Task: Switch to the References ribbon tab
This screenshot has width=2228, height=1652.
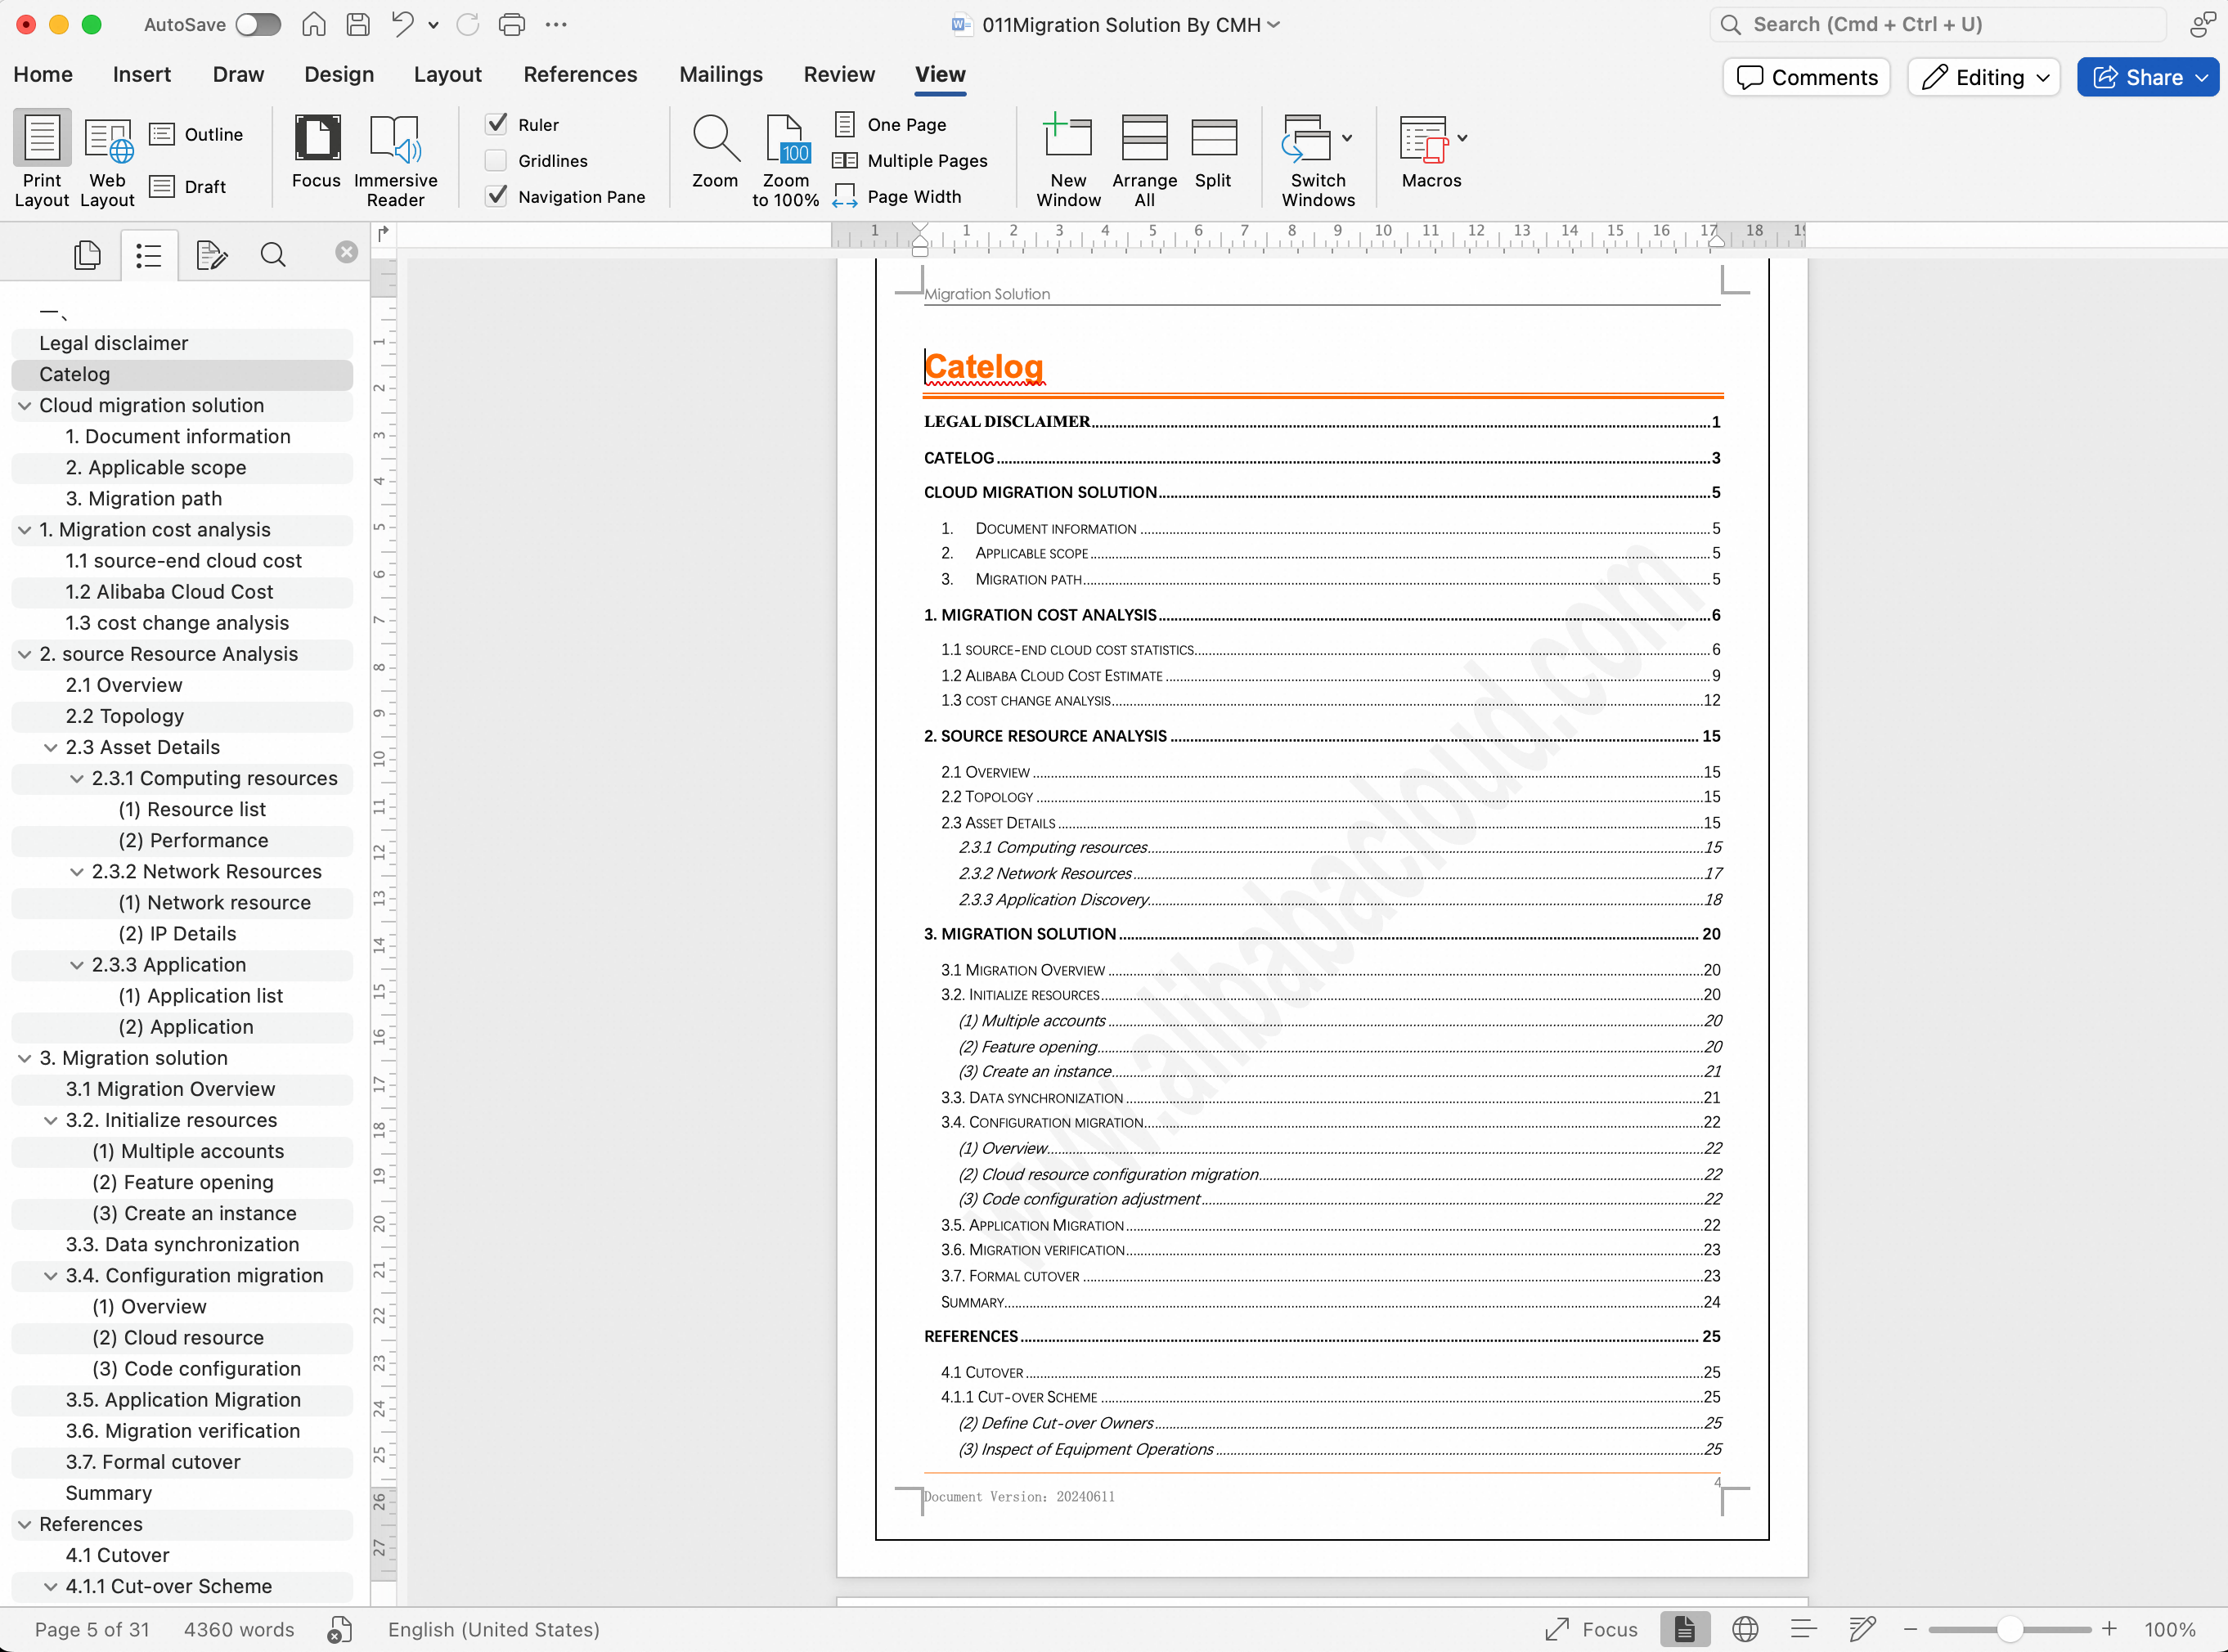Action: (580, 75)
